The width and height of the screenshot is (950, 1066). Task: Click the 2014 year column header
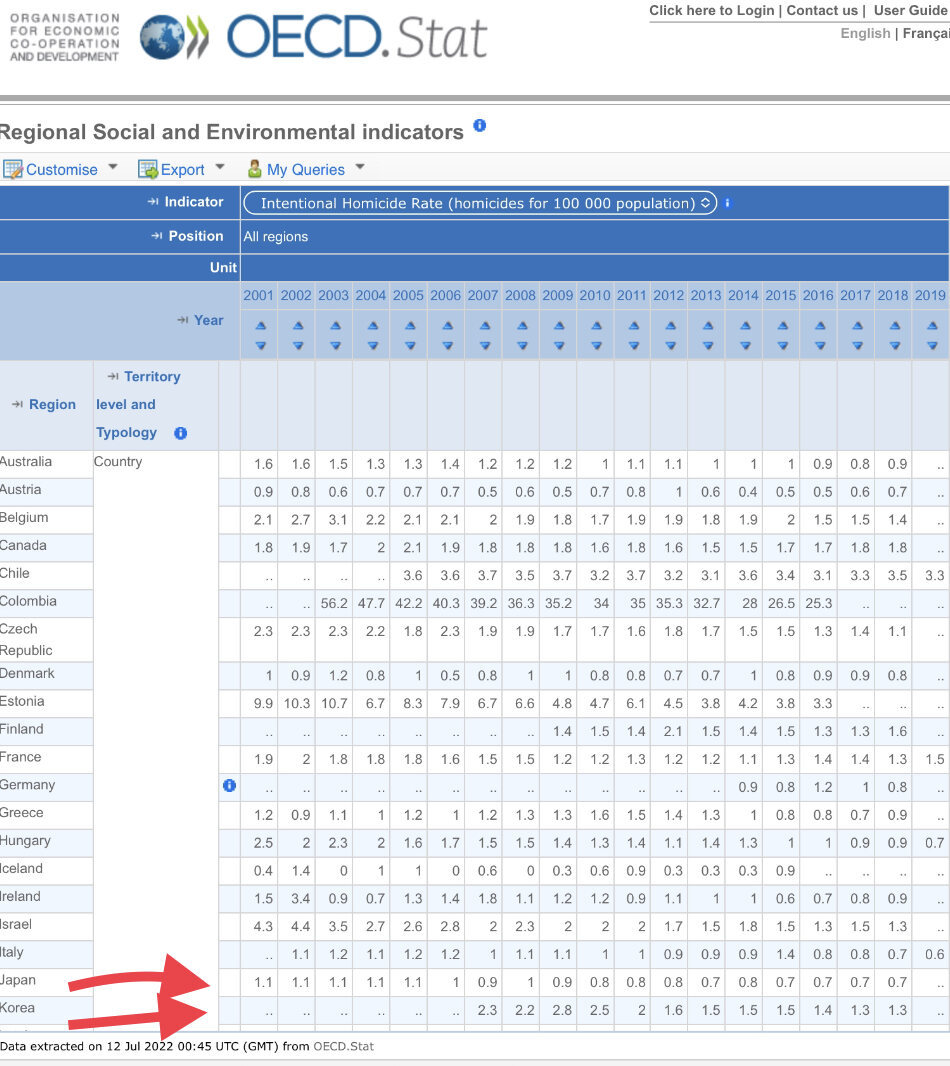pyautogui.click(x=743, y=295)
